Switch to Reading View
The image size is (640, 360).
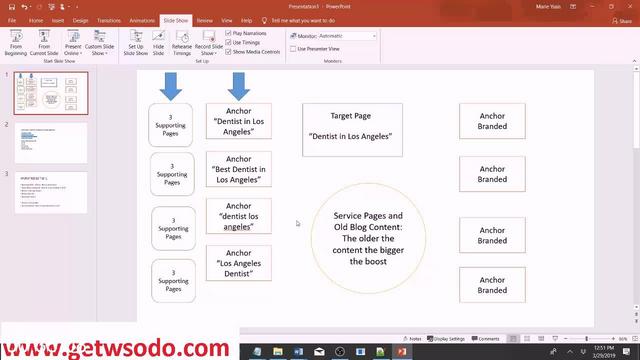pyautogui.click(x=541, y=339)
